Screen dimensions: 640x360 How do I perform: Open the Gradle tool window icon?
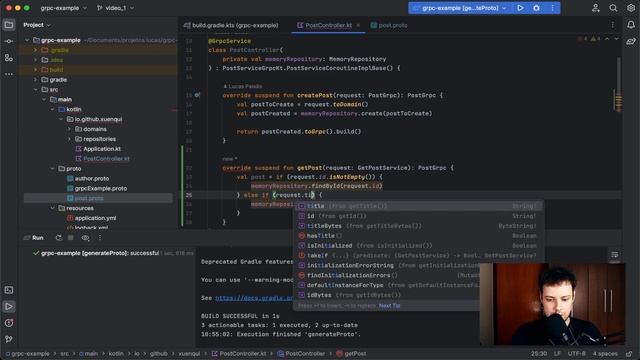tap(631, 41)
